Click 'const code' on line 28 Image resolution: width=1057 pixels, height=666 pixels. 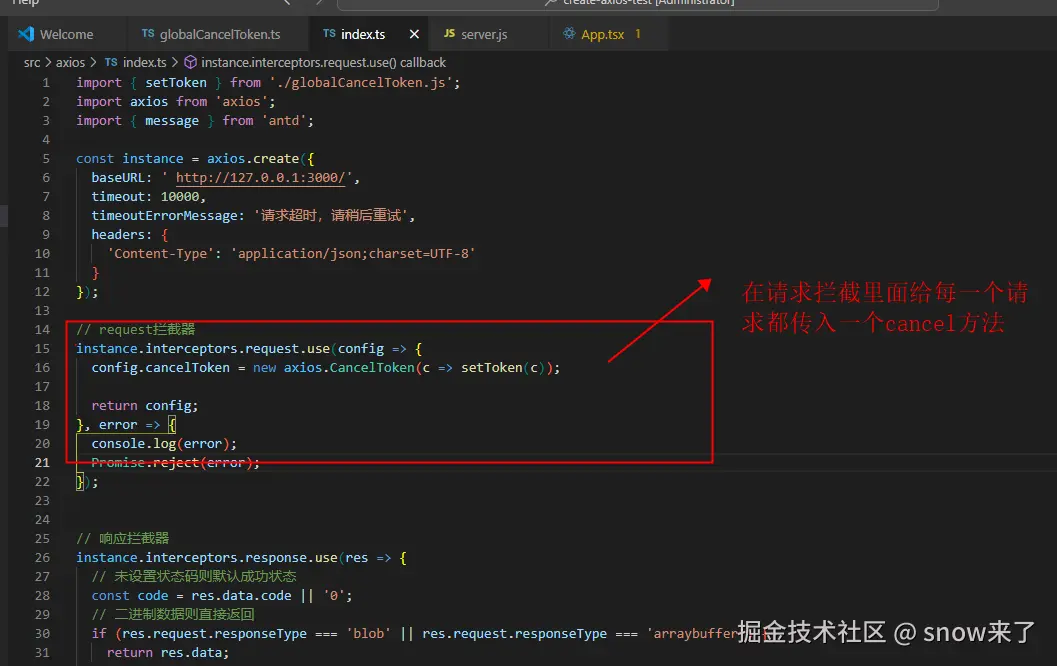(x=130, y=596)
